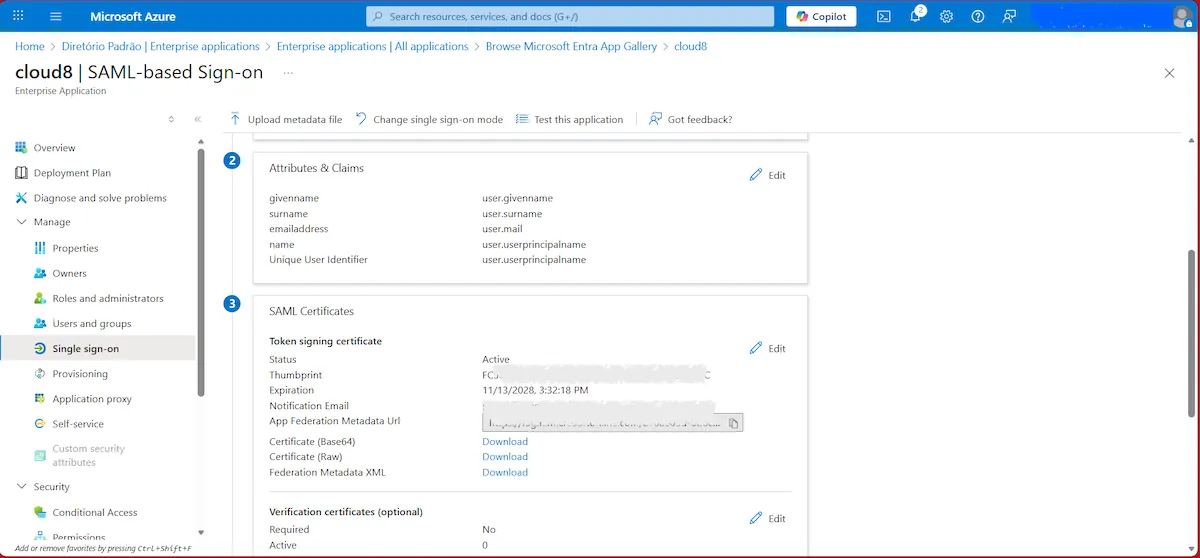Click the Provisioning icon
Viewport: 1200px width, 558px height.
(x=40, y=373)
